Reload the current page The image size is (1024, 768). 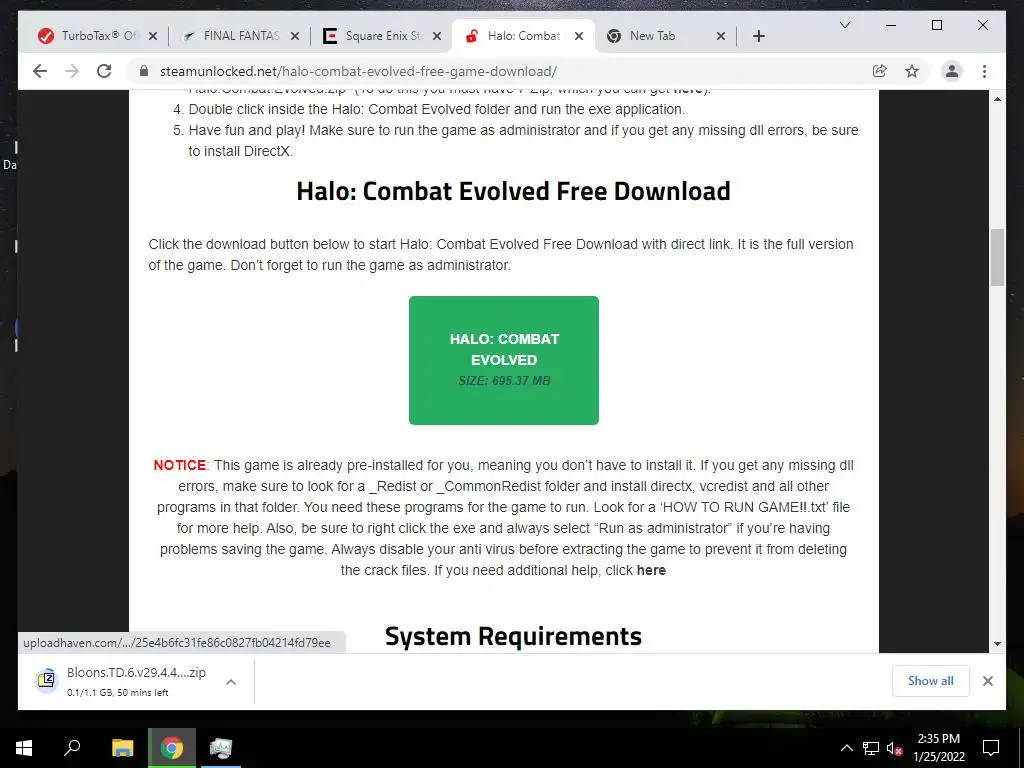pos(104,71)
